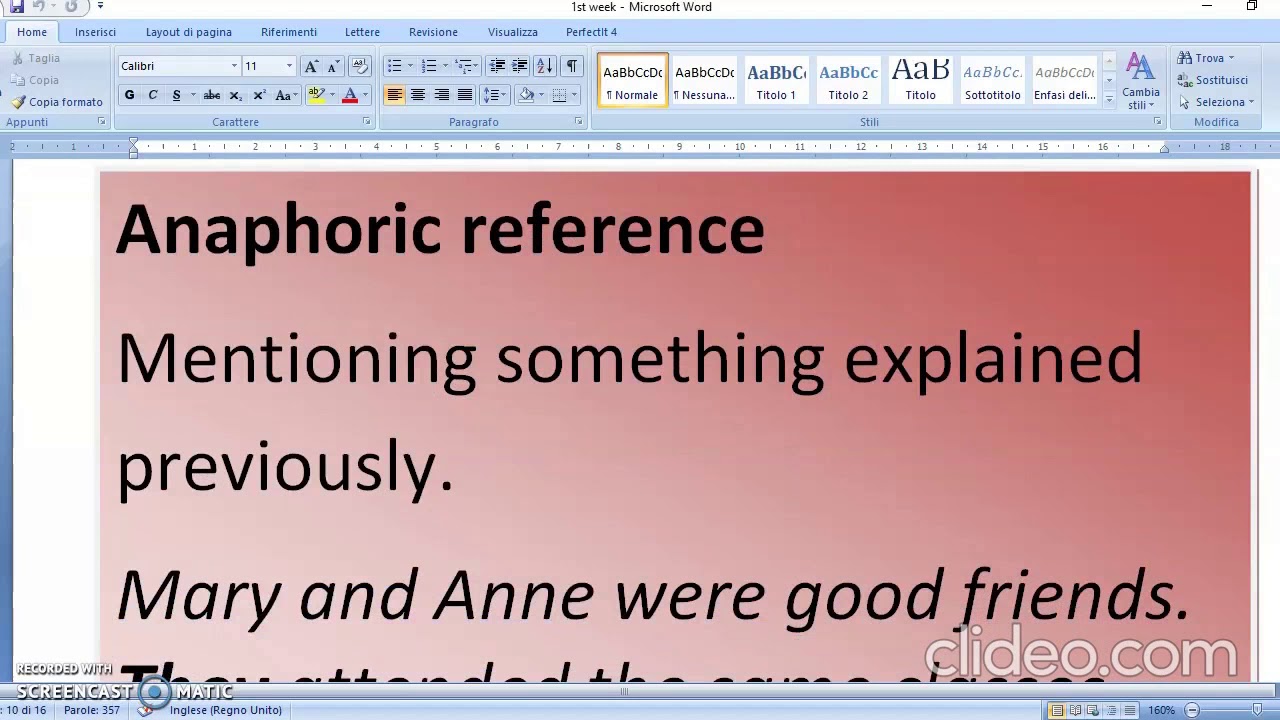Screen dimensions: 1280x720
Task: Open Carattere font dialog launcher
Action: (366, 122)
